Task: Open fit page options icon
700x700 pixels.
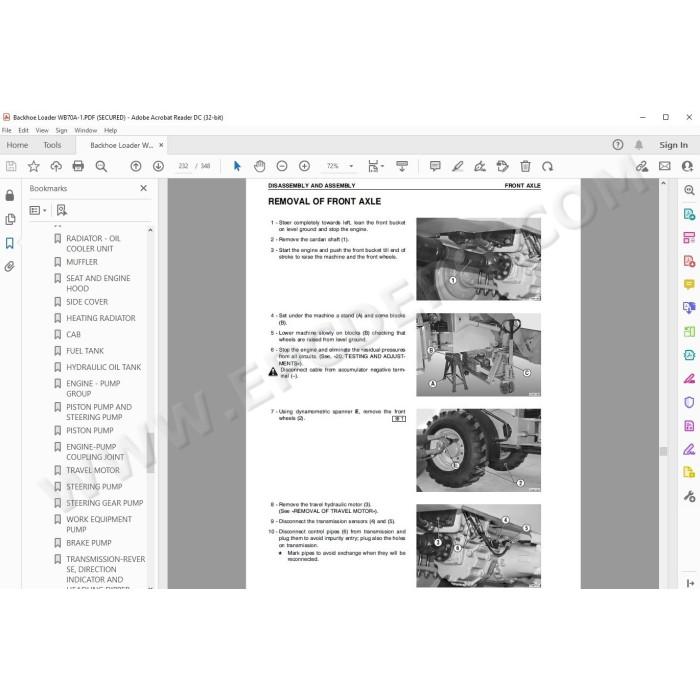Action: pyautogui.click(x=375, y=167)
